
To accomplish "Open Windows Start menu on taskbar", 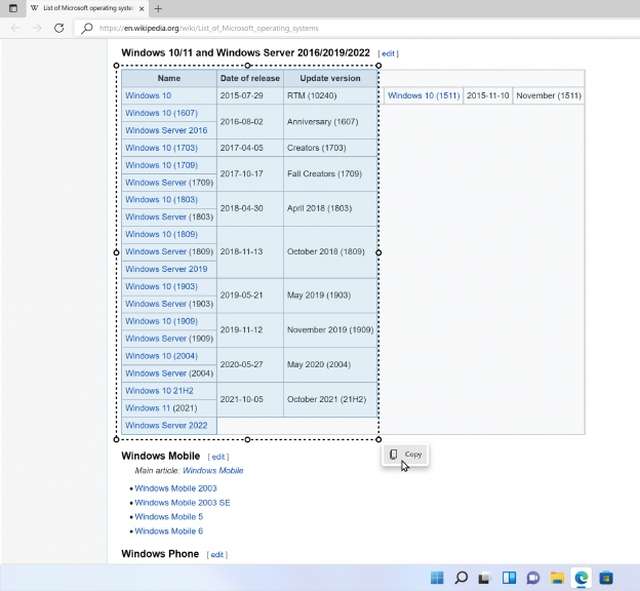I will (437, 578).
